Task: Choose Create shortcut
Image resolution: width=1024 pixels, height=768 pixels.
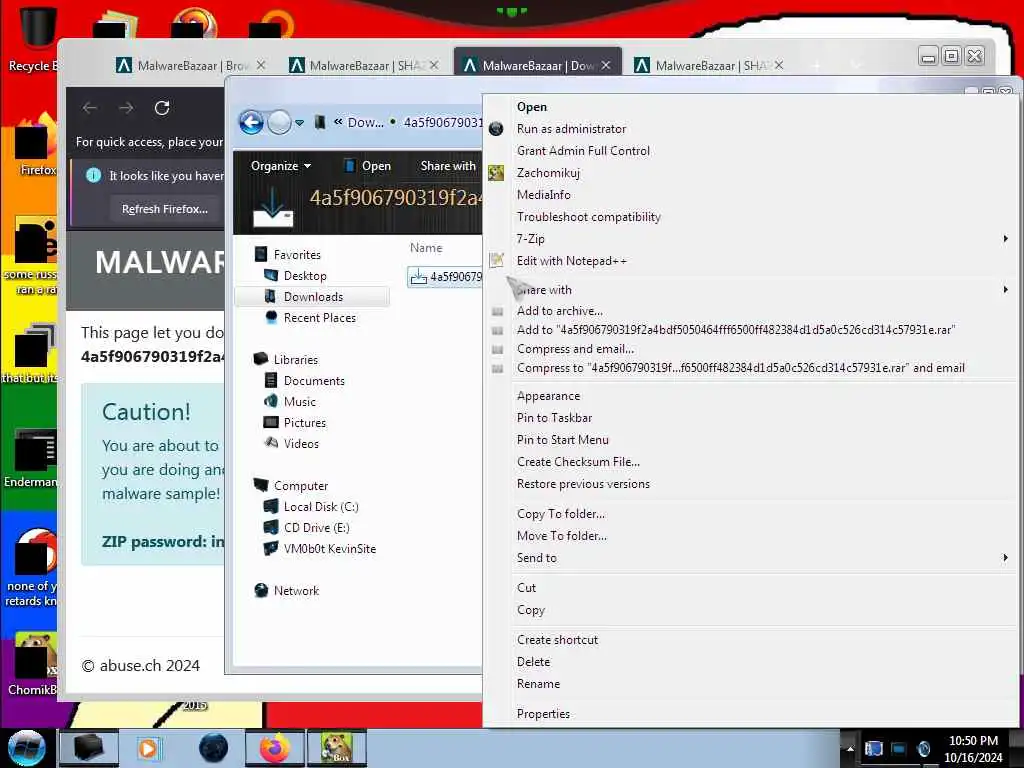Action: 557,640
